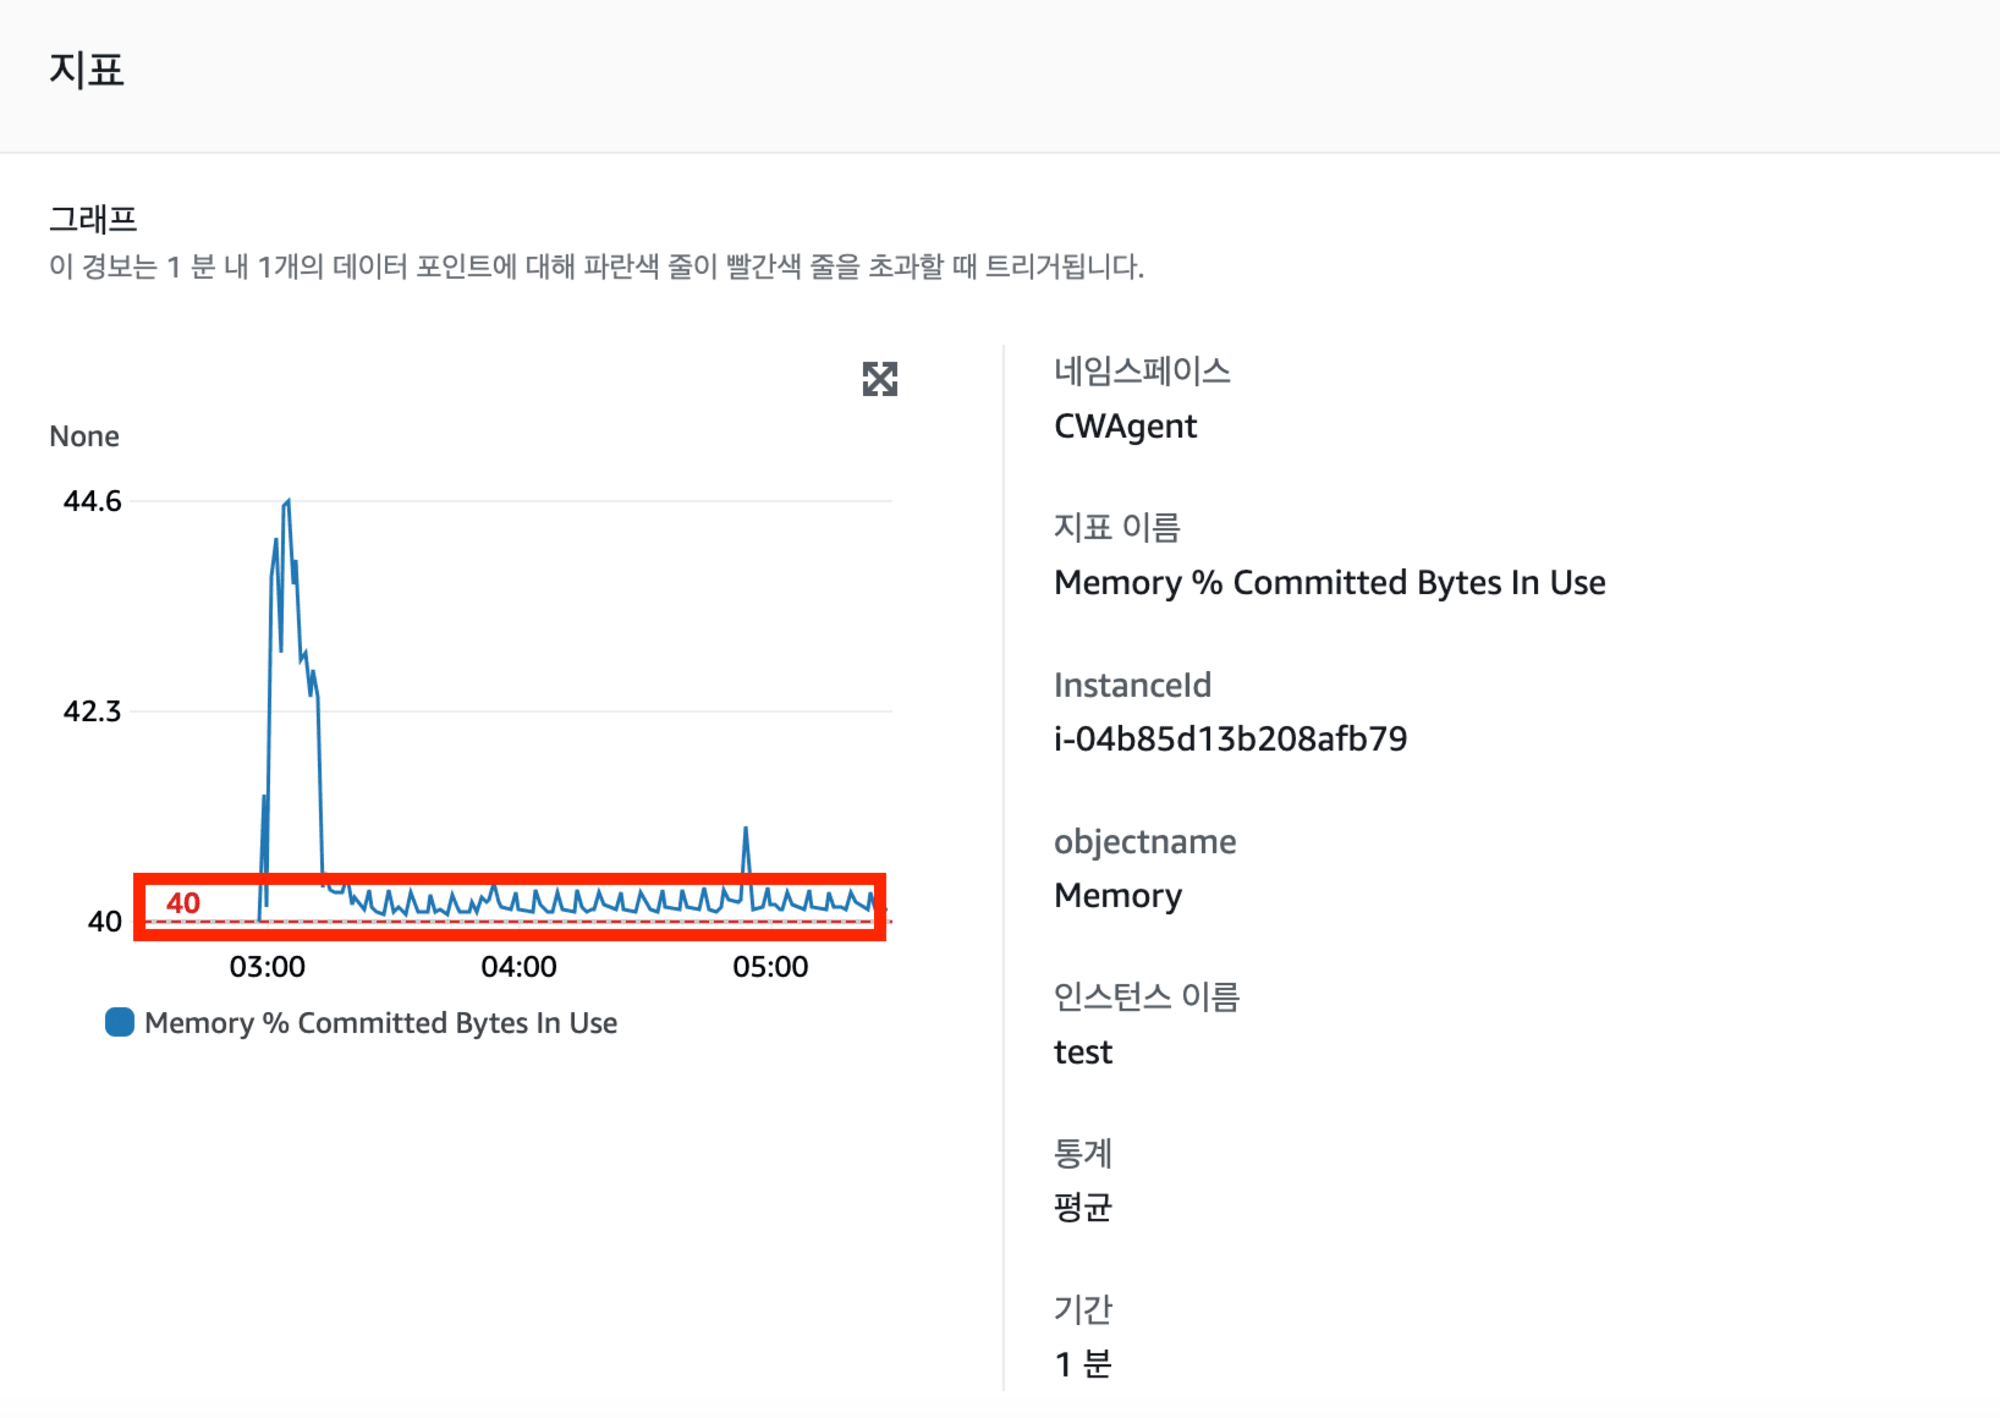Click the 04:00 time axis label
This screenshot has width=2000, height=1418.
519,967
